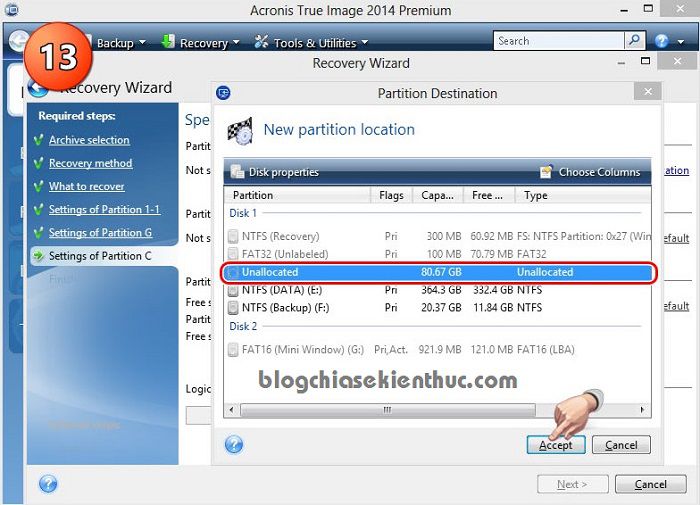Expand Tools & Utilities dropdown arrow
This screenshot has height=505, width=700.
365,42
